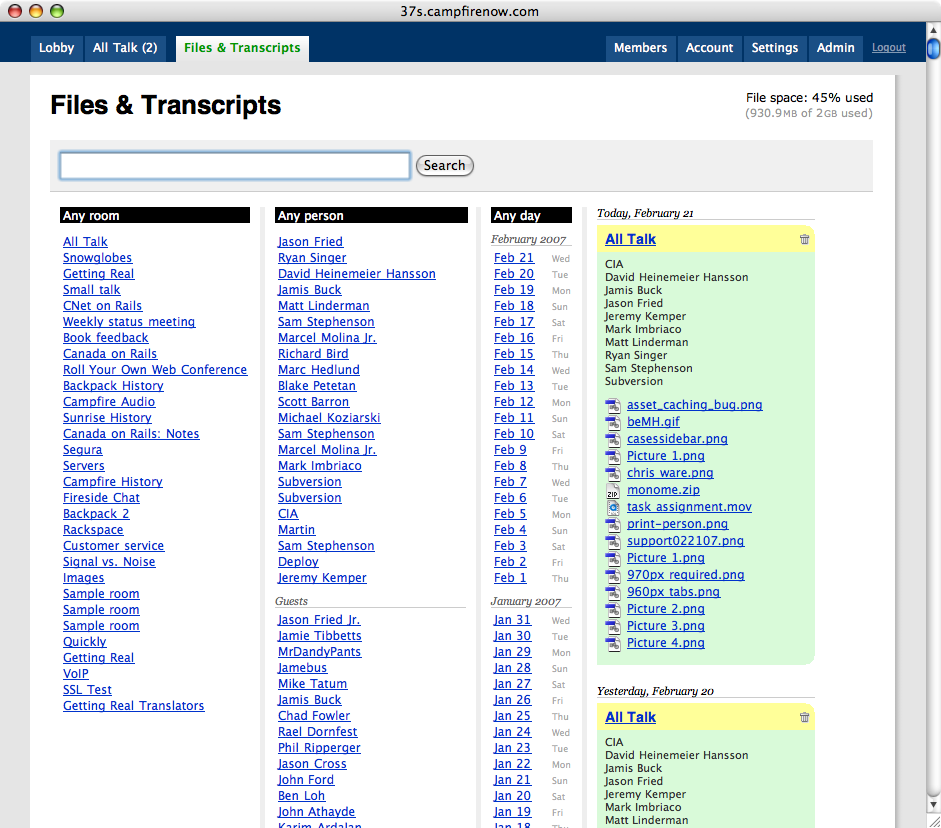
Task: Choose guest MrDandyPants
Action: point(319,652)
